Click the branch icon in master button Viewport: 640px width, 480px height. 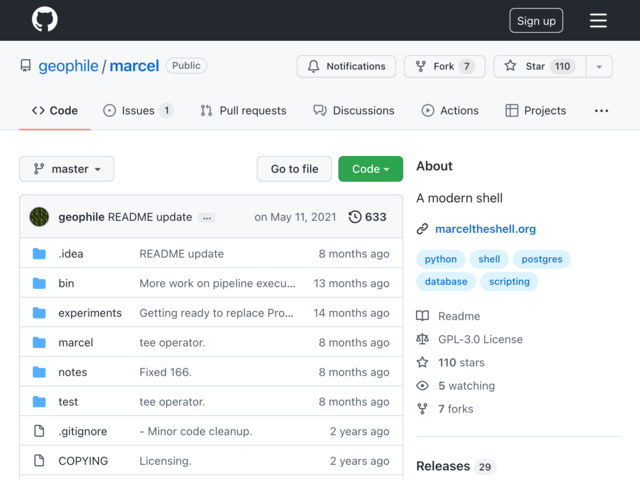coord(39,169)
